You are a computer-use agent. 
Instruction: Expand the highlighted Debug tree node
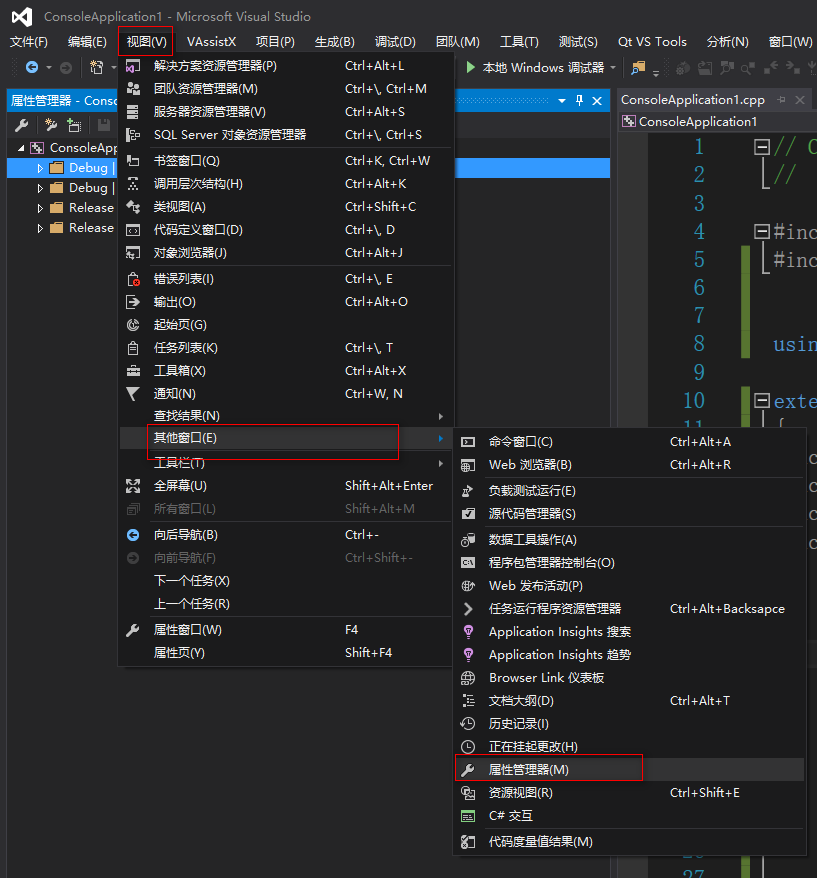coord(40,168)
